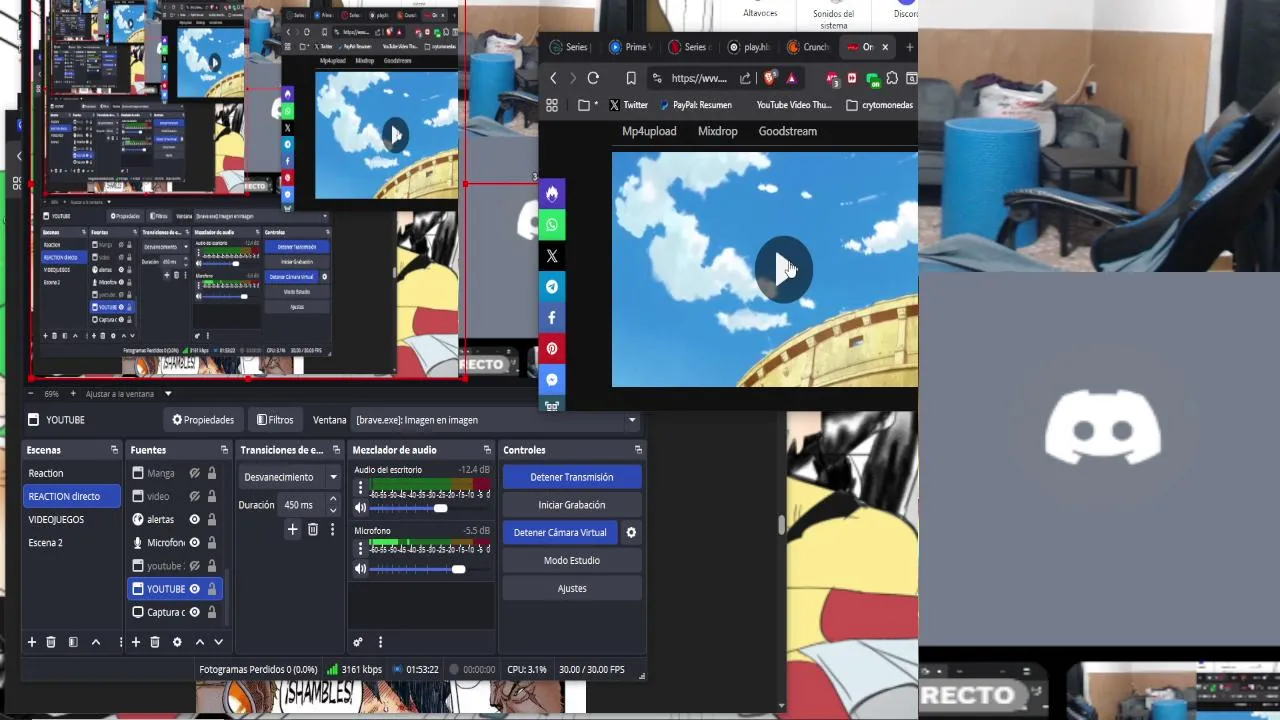Unlock the alertas source
Screen dimensions: 1280x720
coord(212,519)
